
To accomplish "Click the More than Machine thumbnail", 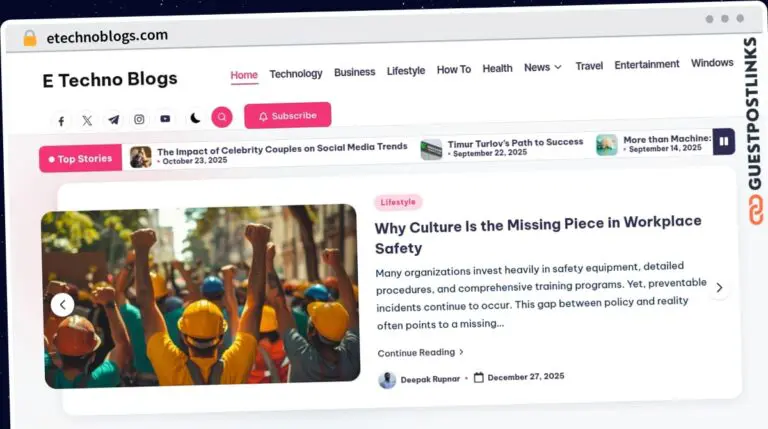I will click(x=606, y=145).
